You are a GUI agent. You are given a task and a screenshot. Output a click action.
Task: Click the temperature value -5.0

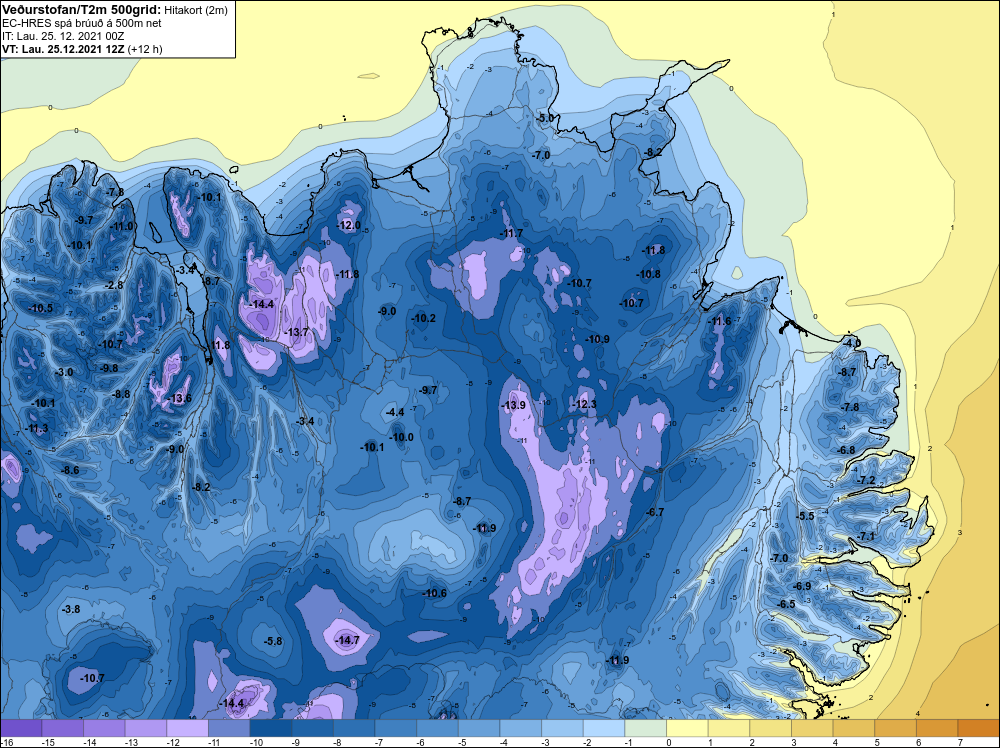545,118
